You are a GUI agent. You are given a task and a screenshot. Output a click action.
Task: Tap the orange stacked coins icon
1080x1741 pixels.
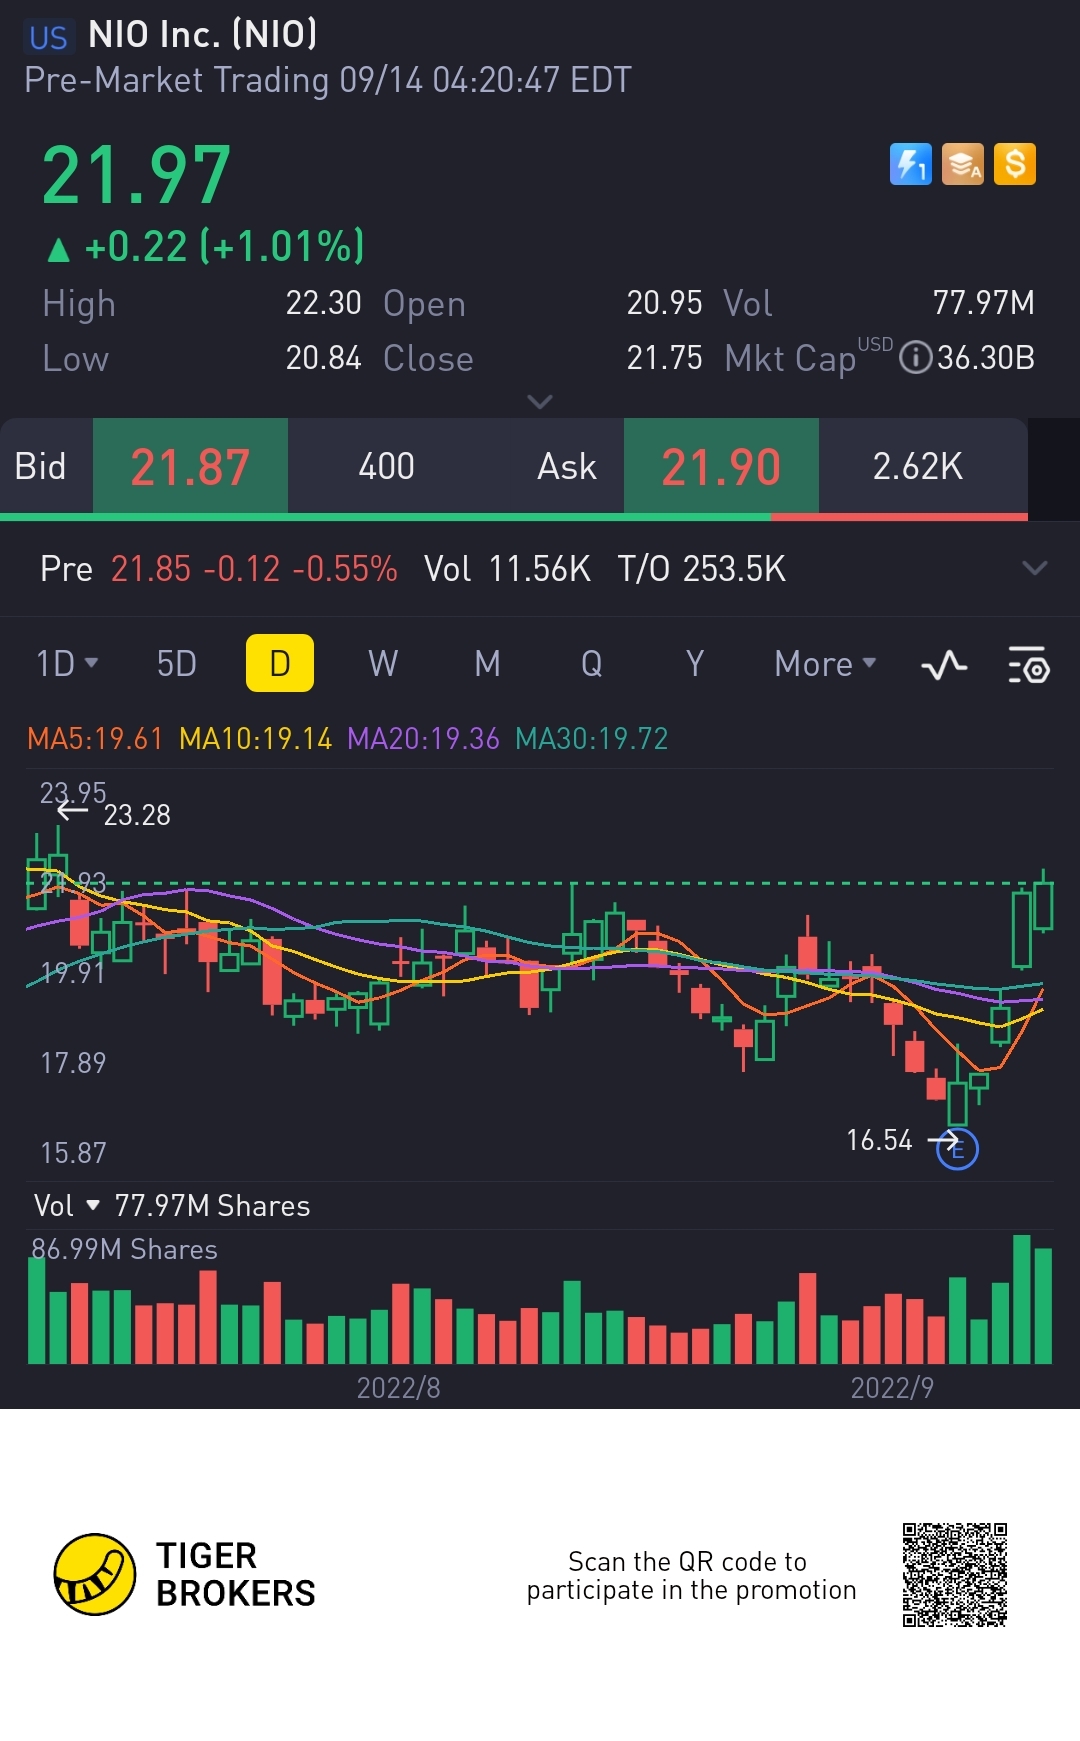point(963,165)
